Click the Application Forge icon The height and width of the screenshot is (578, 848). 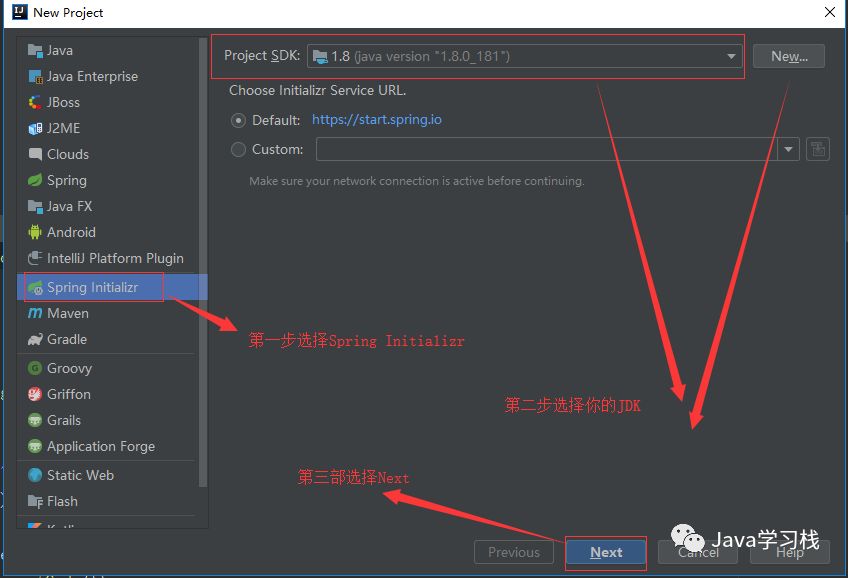(x=35, y=447)
